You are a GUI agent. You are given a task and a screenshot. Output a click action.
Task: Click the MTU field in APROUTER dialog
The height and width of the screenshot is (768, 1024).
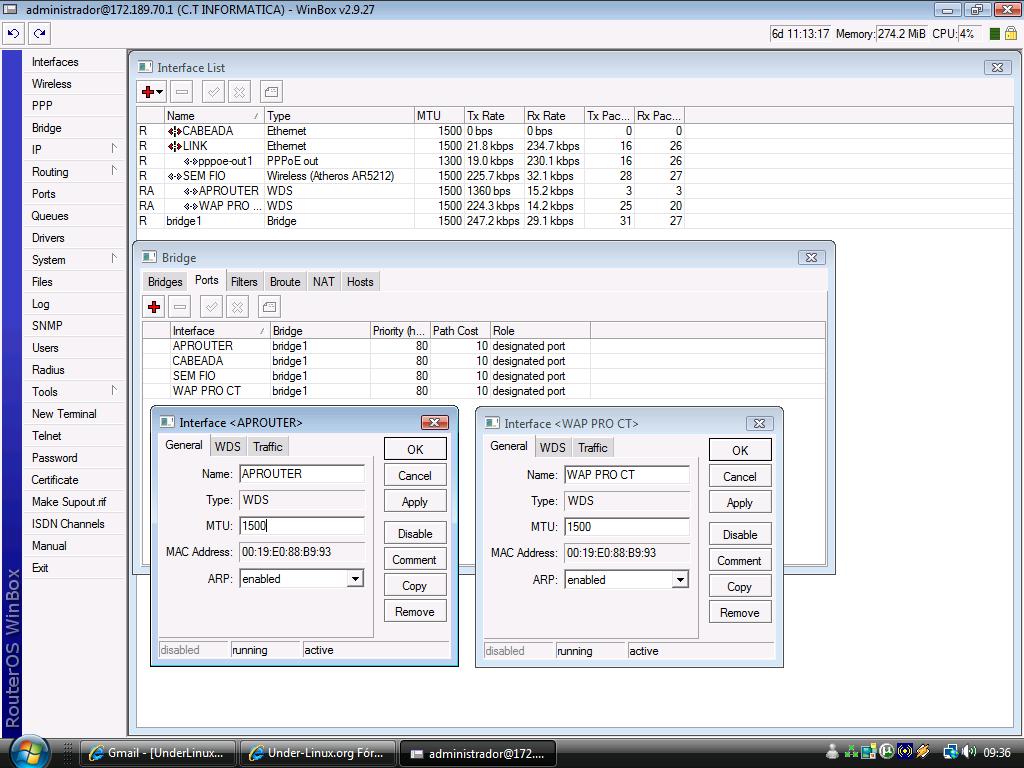(x=301, y=526)
